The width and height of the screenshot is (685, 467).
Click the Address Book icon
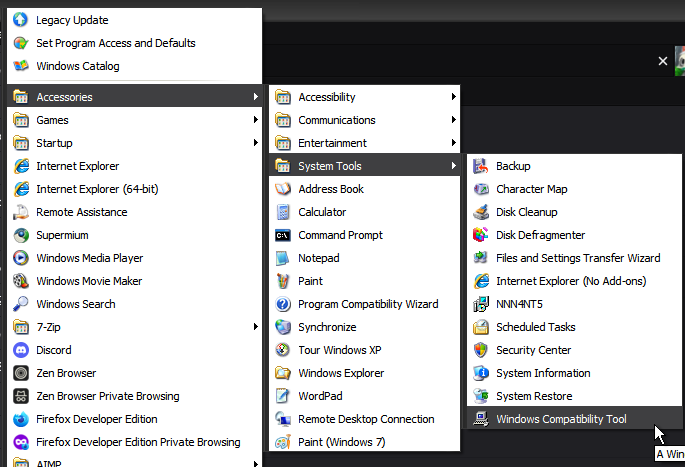[x=283, y=189]
